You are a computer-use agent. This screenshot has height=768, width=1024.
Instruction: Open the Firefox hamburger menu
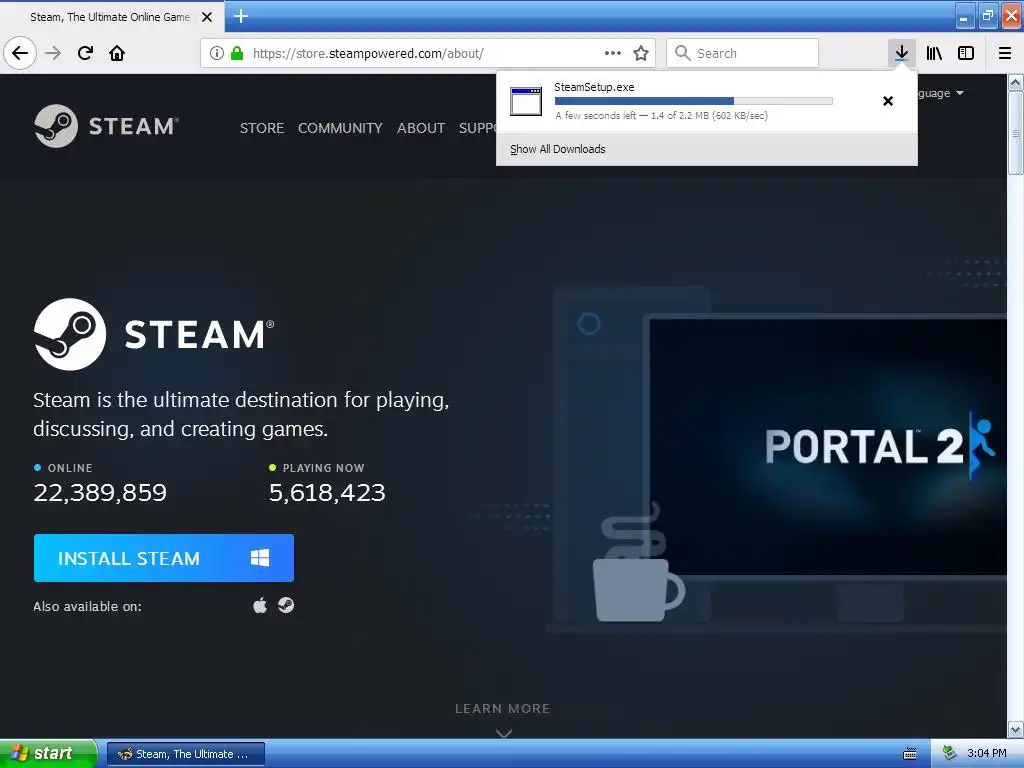[x=1005, y=53]
